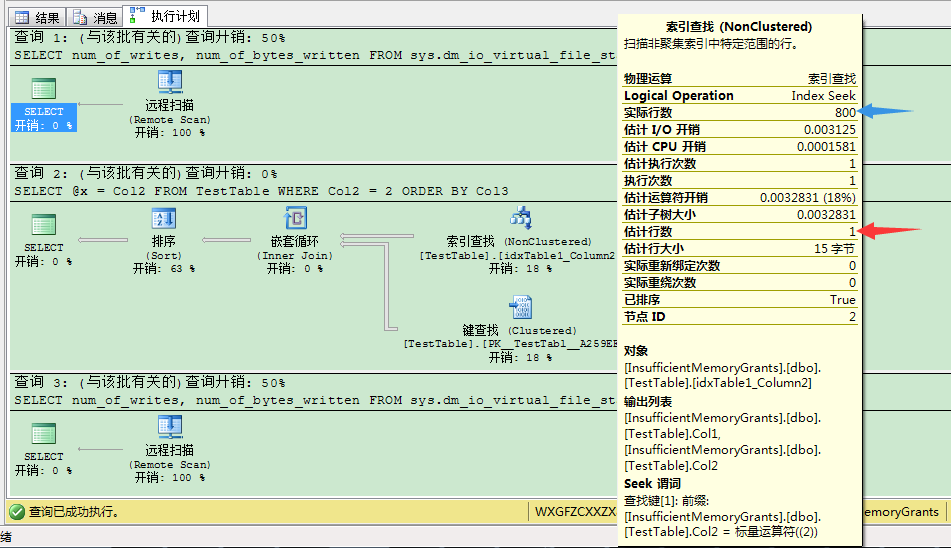Image resolution: width=951 pixels, height=548 pixels.
Task: Click the query 3 header showing 50% cost
Action: click(x=150, y=383)
